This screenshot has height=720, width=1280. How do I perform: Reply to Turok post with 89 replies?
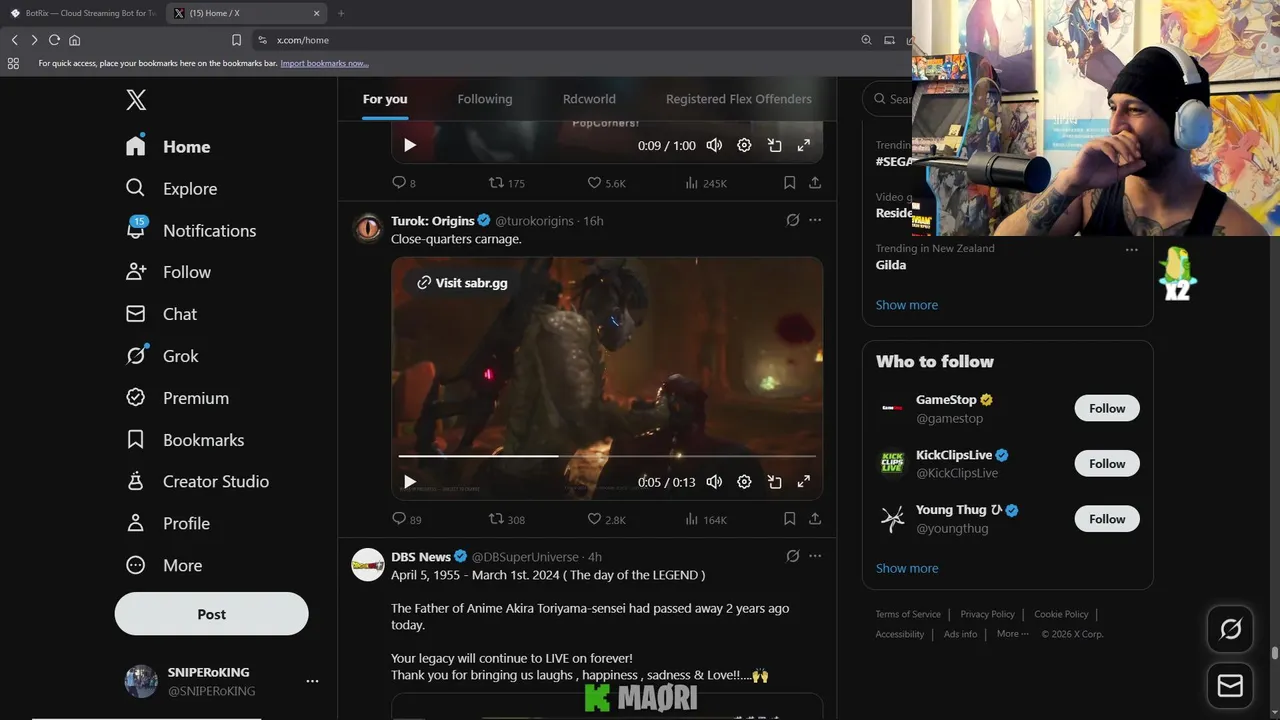(406, 519)
